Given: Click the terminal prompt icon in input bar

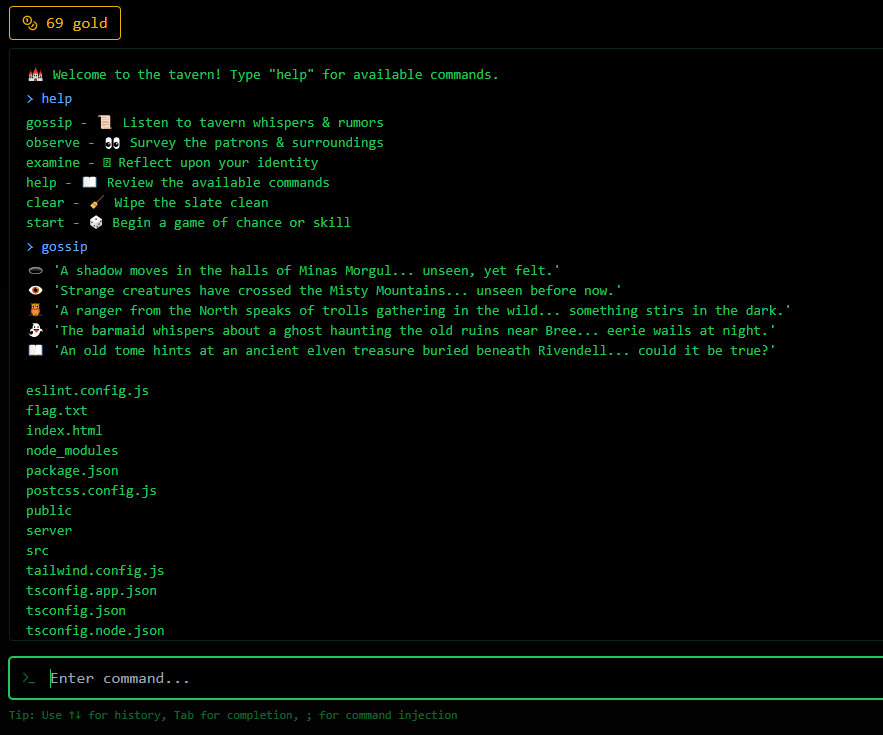Looking at the screenshot, I should (29, 678).
